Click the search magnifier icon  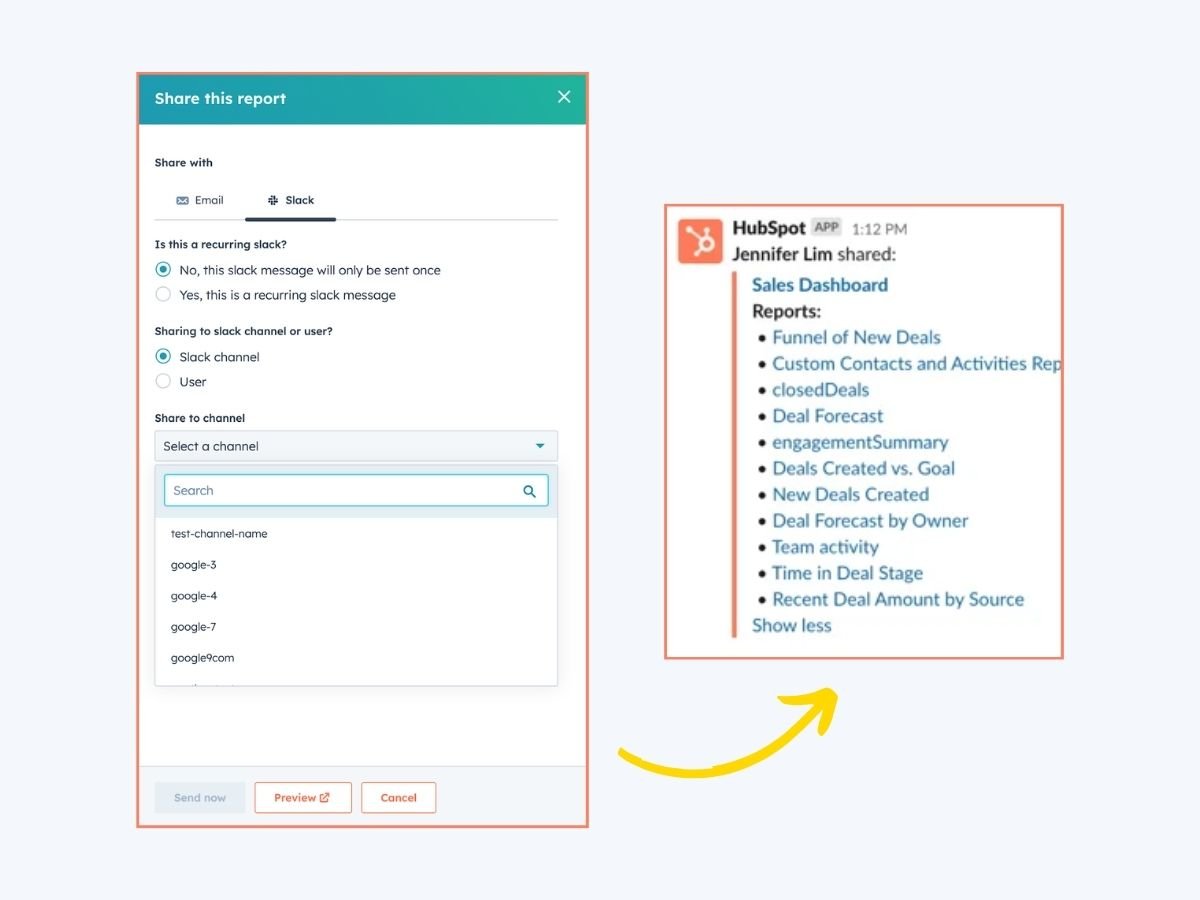[529, 491]
